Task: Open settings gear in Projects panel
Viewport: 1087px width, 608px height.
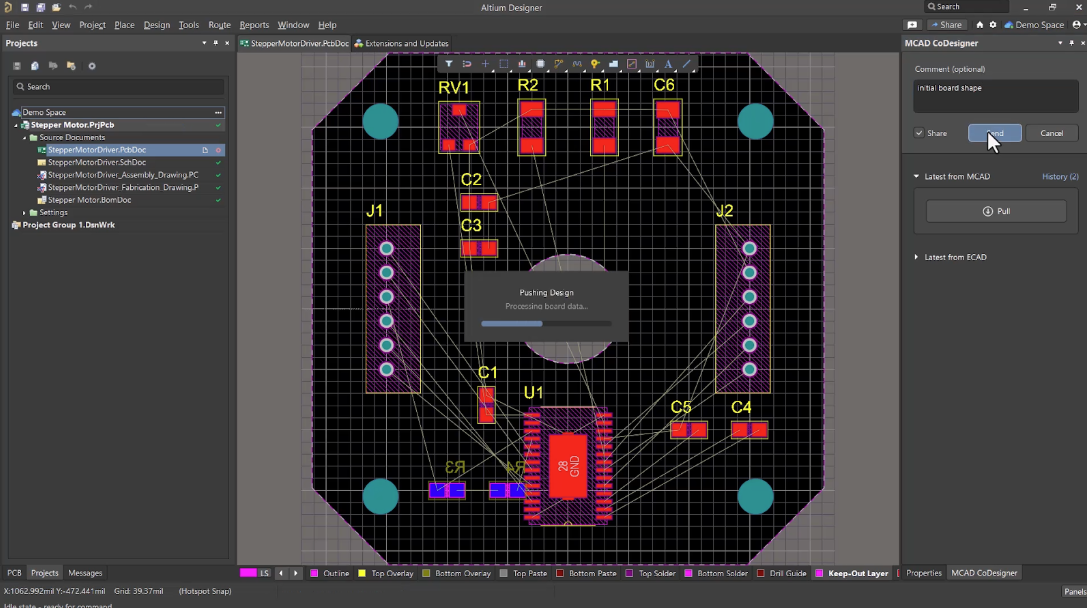Action: (x=92, y=66)
